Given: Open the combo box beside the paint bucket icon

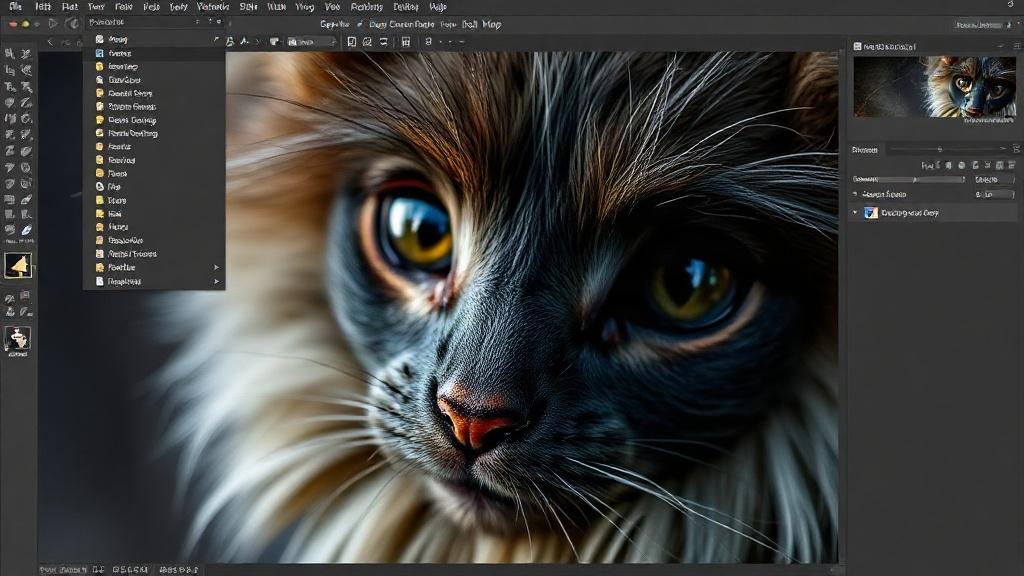Looking at the screenshot, I should click(312, 42).
